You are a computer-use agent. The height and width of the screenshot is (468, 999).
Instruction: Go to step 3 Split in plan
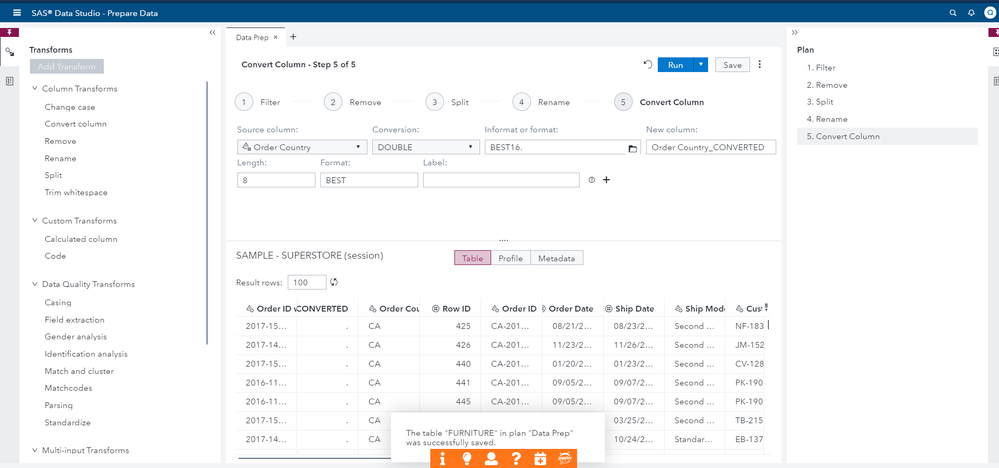(x=825, y=102)
